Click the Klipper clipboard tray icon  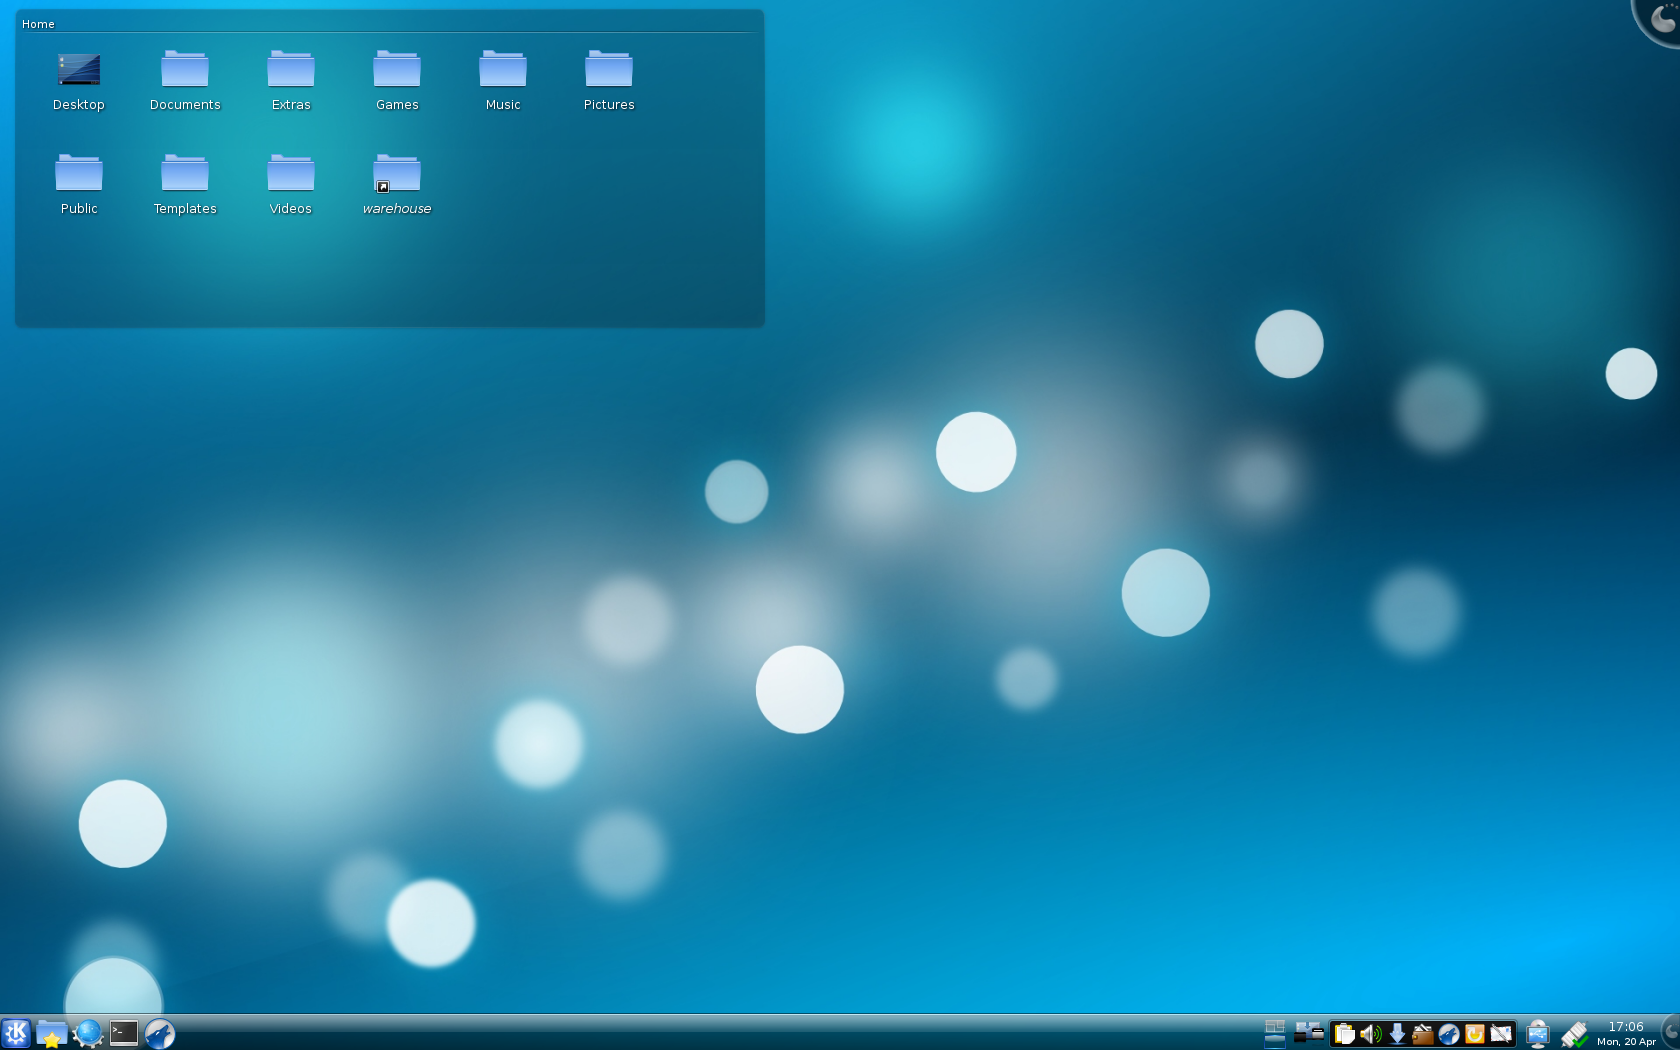coord(1345,1034)
